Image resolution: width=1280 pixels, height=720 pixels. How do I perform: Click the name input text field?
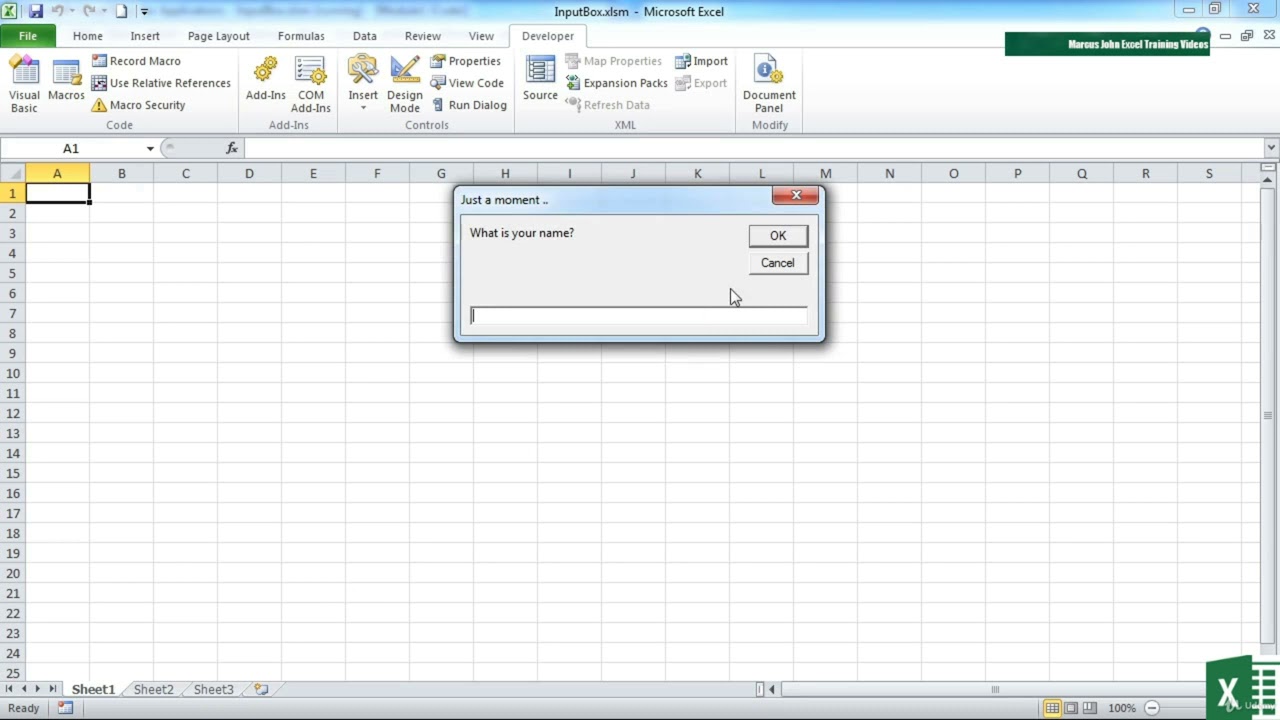(x=639, y=316)
